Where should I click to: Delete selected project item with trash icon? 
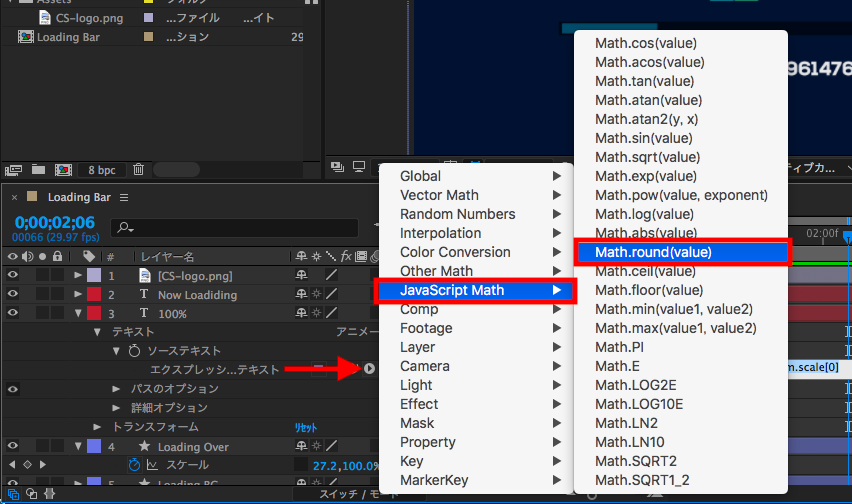tap(139, 169)
